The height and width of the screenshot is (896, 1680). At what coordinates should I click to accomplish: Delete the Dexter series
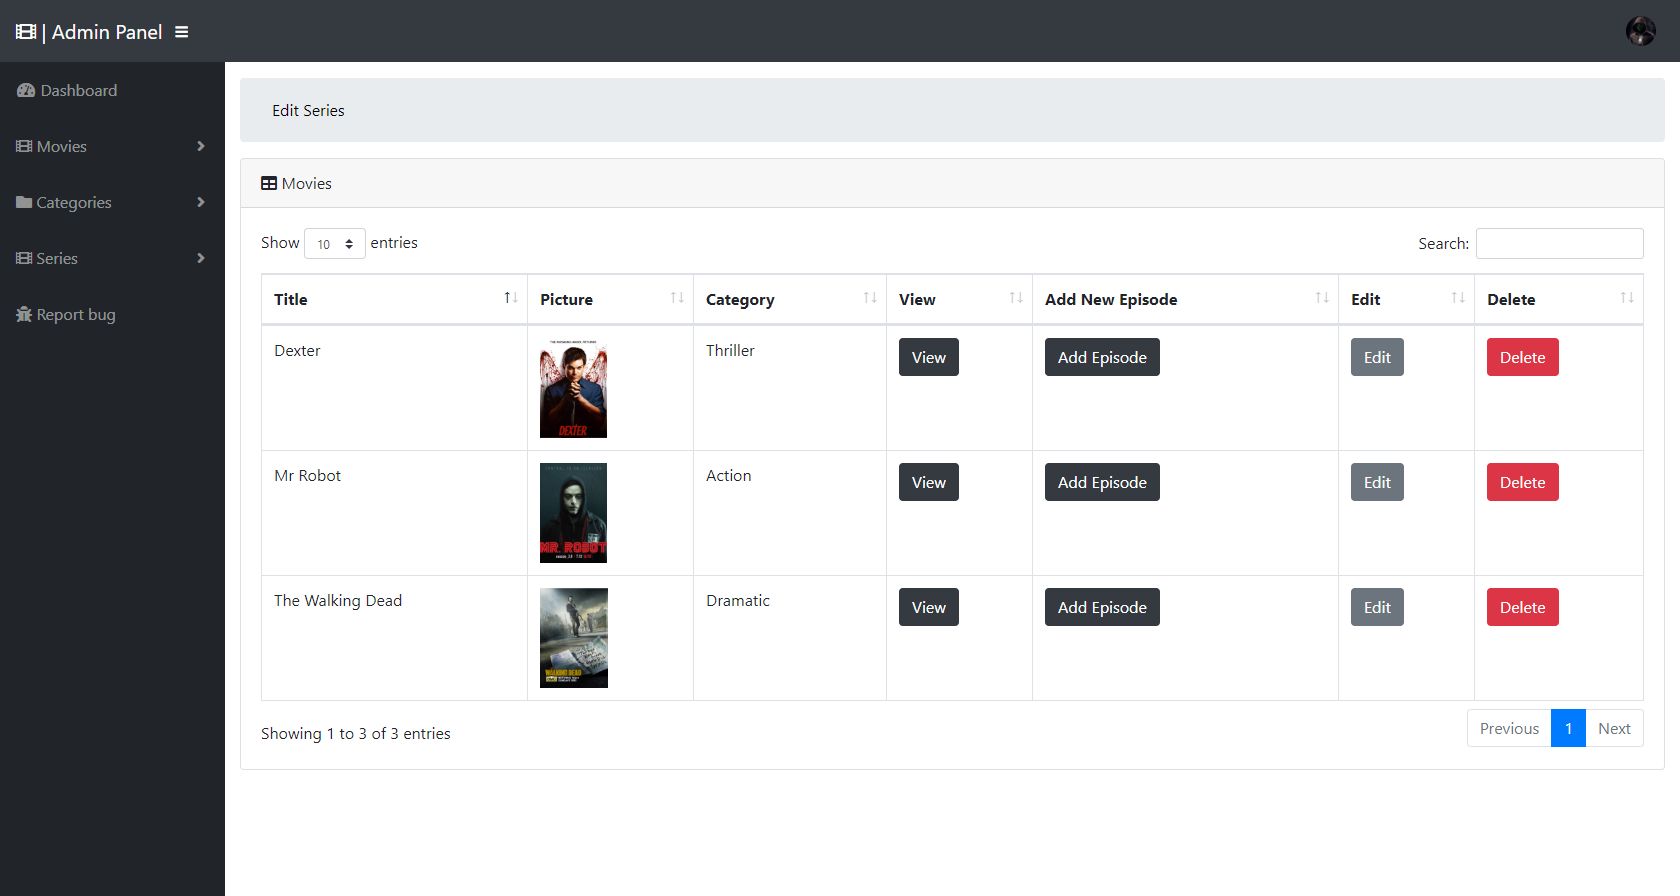(1521, 357)
